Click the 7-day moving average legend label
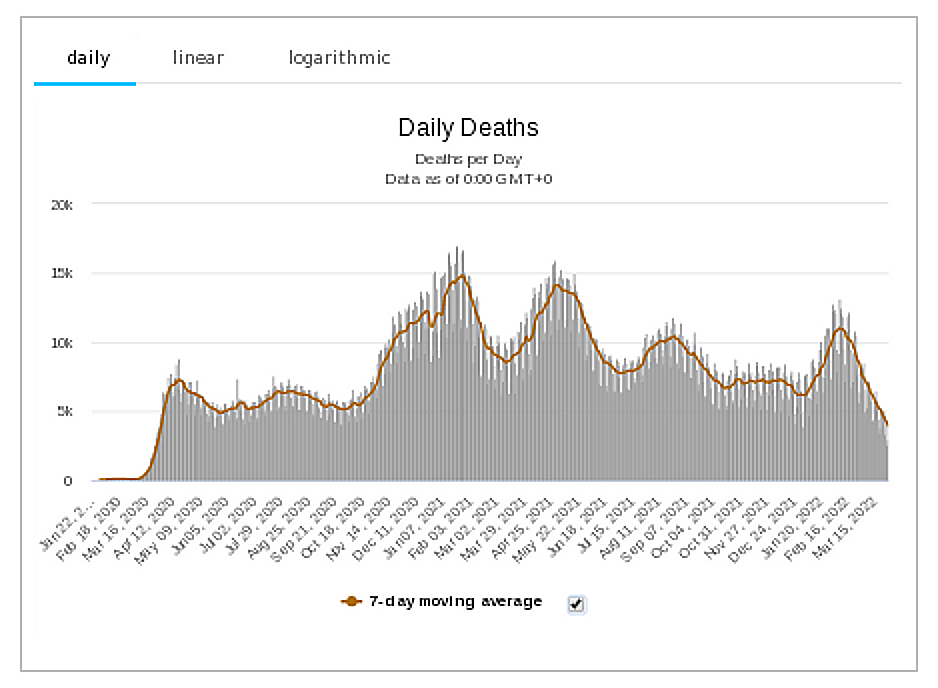The height and width of the screenshot is (688, 938). 455,602
